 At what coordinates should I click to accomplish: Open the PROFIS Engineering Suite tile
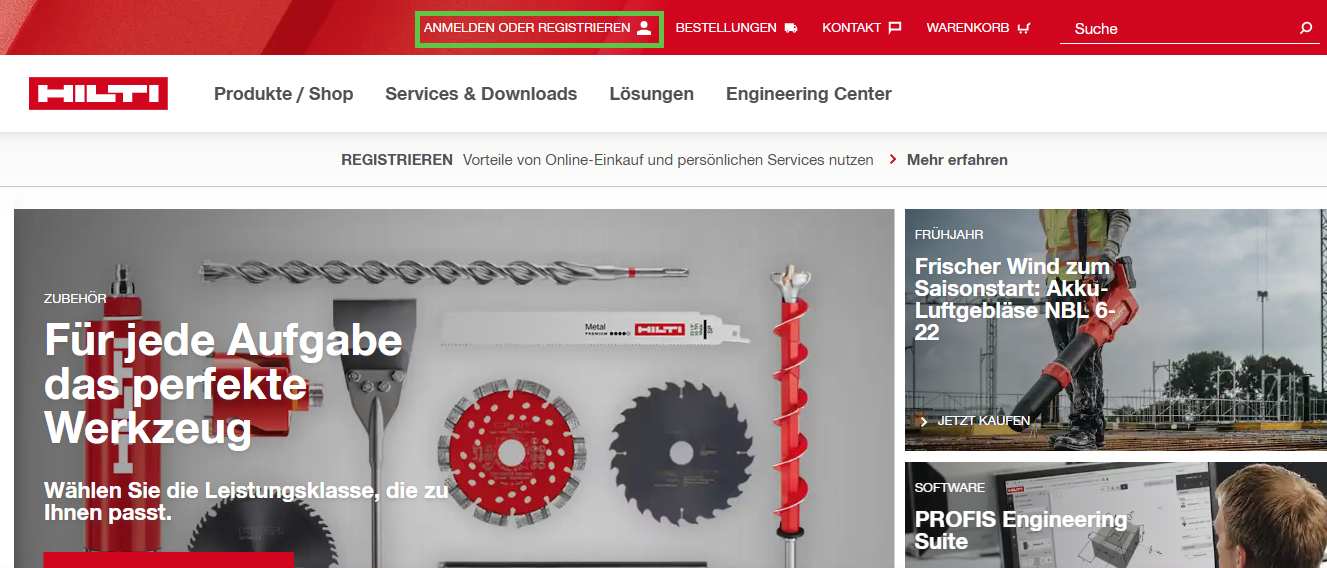pos(1116,515)
